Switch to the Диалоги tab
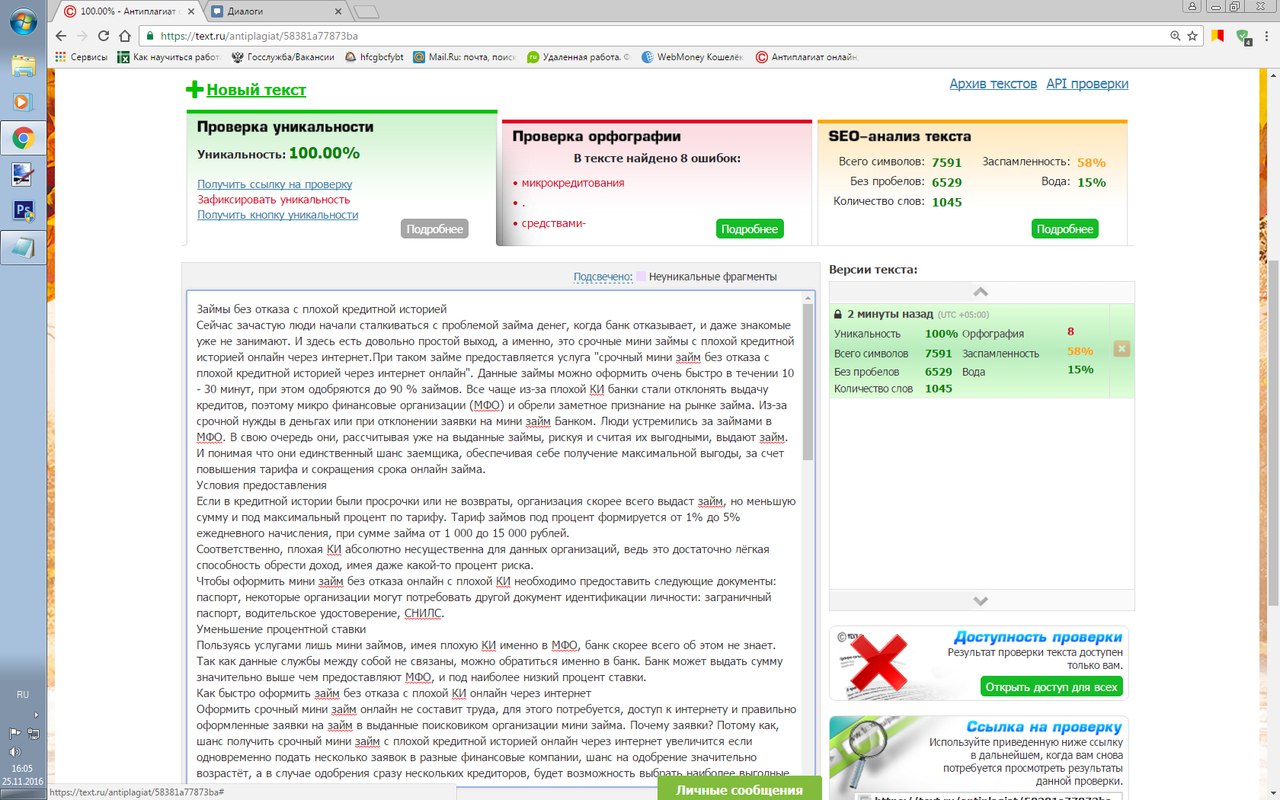 [275, 12]
